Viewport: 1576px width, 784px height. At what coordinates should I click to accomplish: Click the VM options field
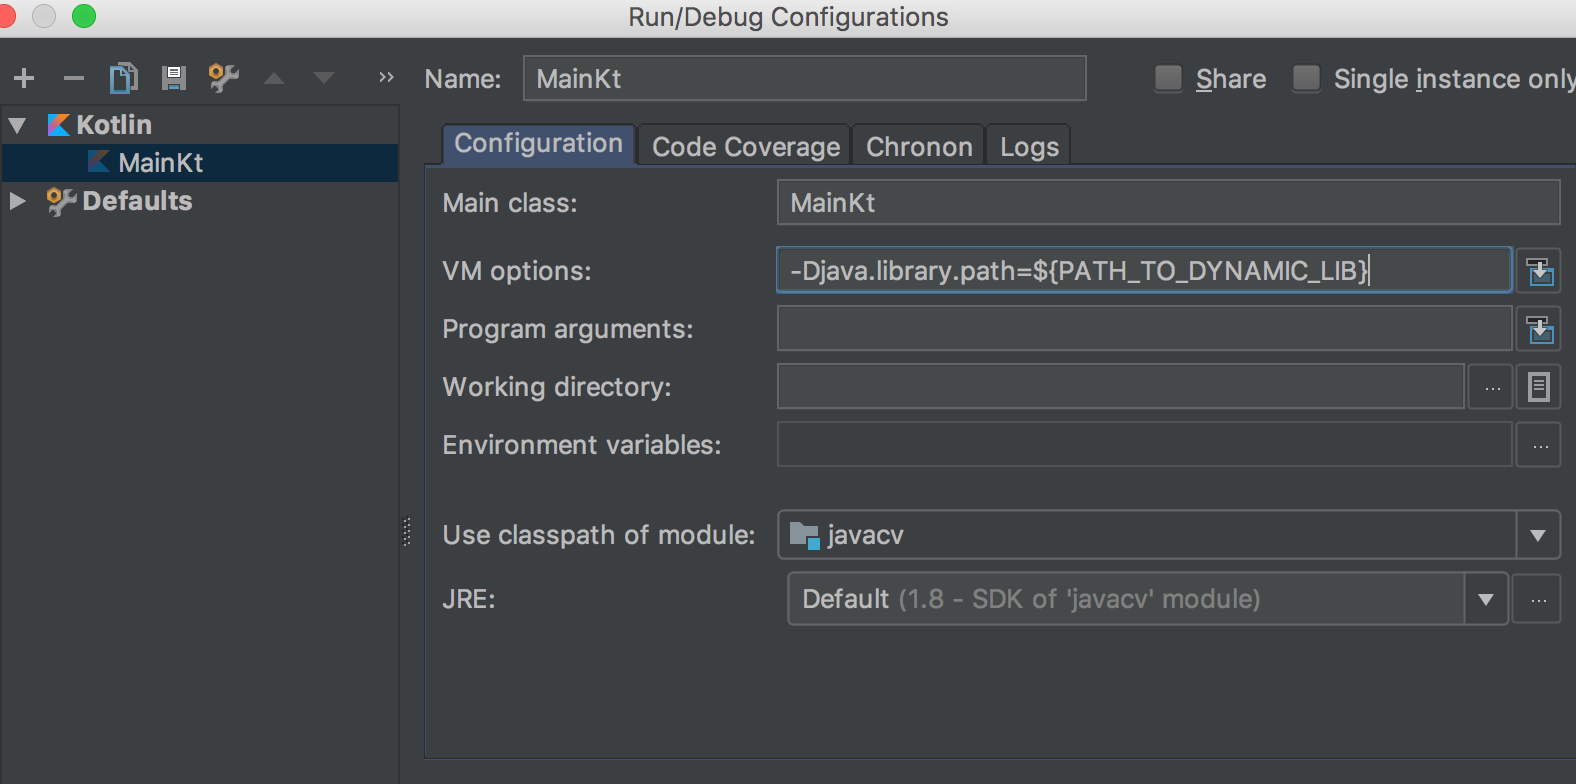click(1144, 270)
